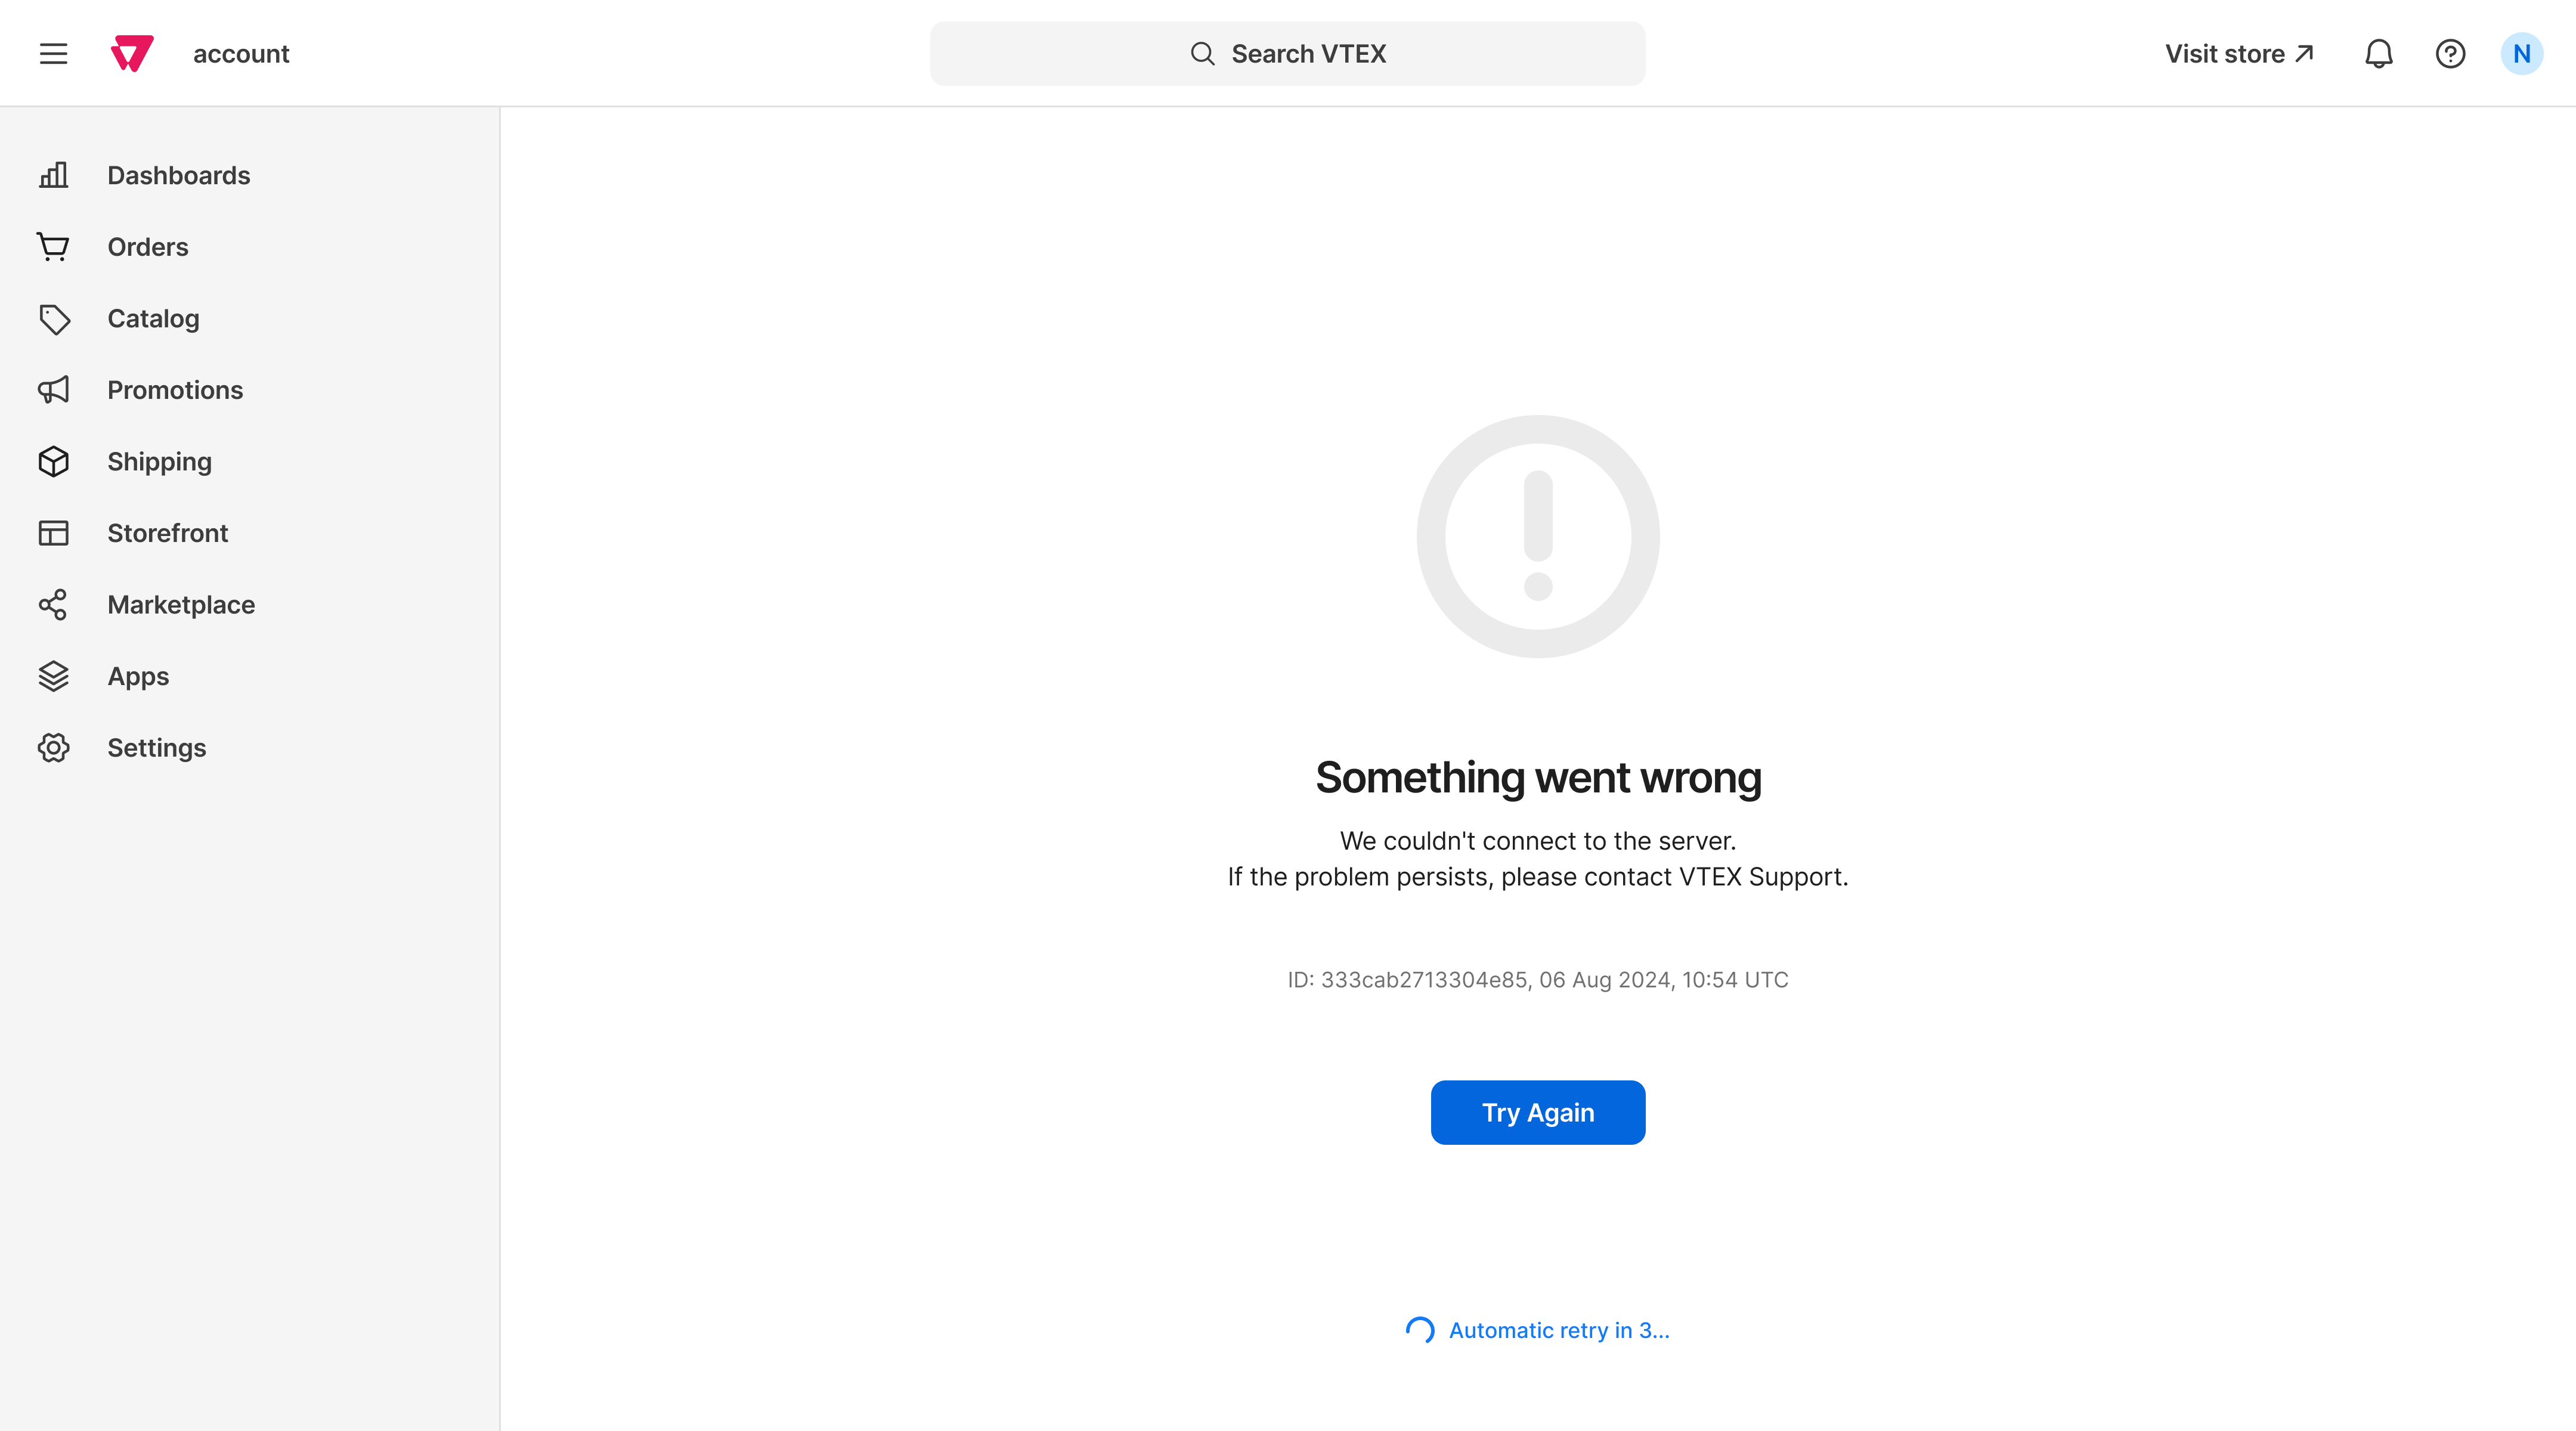Toggle the sidebar with the hamburger menu
Viewport: 2576px width, 1431px height.
click(x=53, y=53)
